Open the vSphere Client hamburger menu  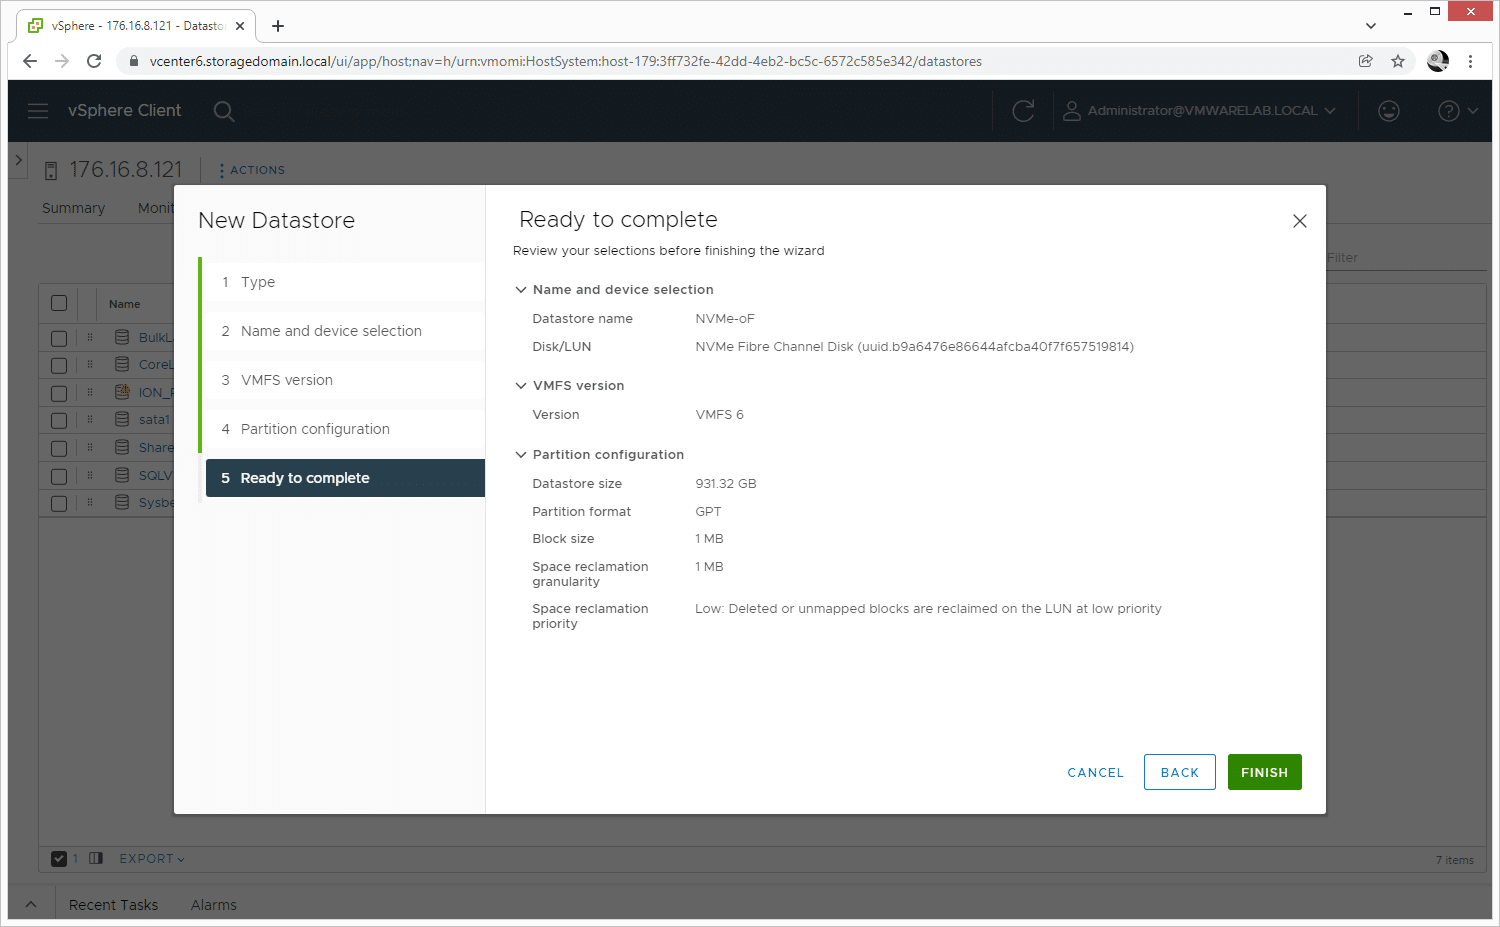tap(38, 111)
